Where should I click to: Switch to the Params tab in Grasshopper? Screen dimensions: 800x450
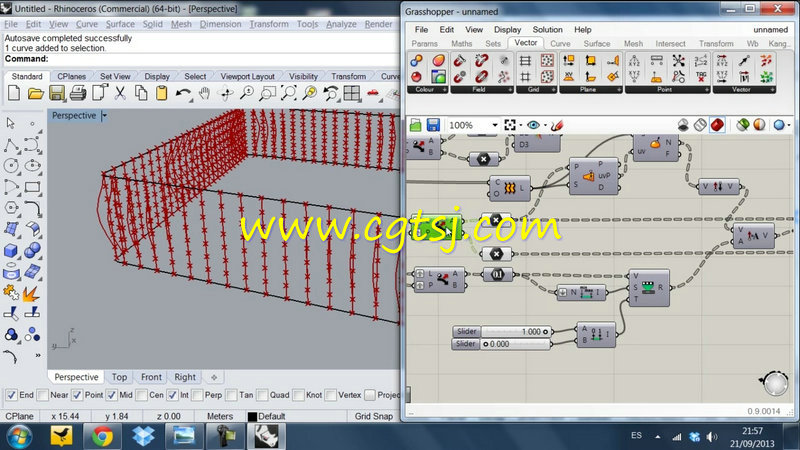pos(424,44)
